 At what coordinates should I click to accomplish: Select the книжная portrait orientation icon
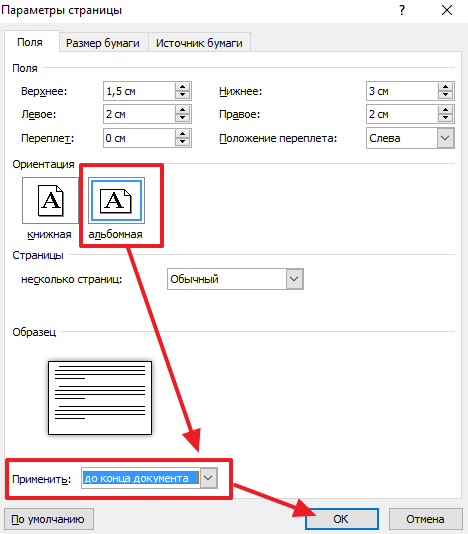50,200
